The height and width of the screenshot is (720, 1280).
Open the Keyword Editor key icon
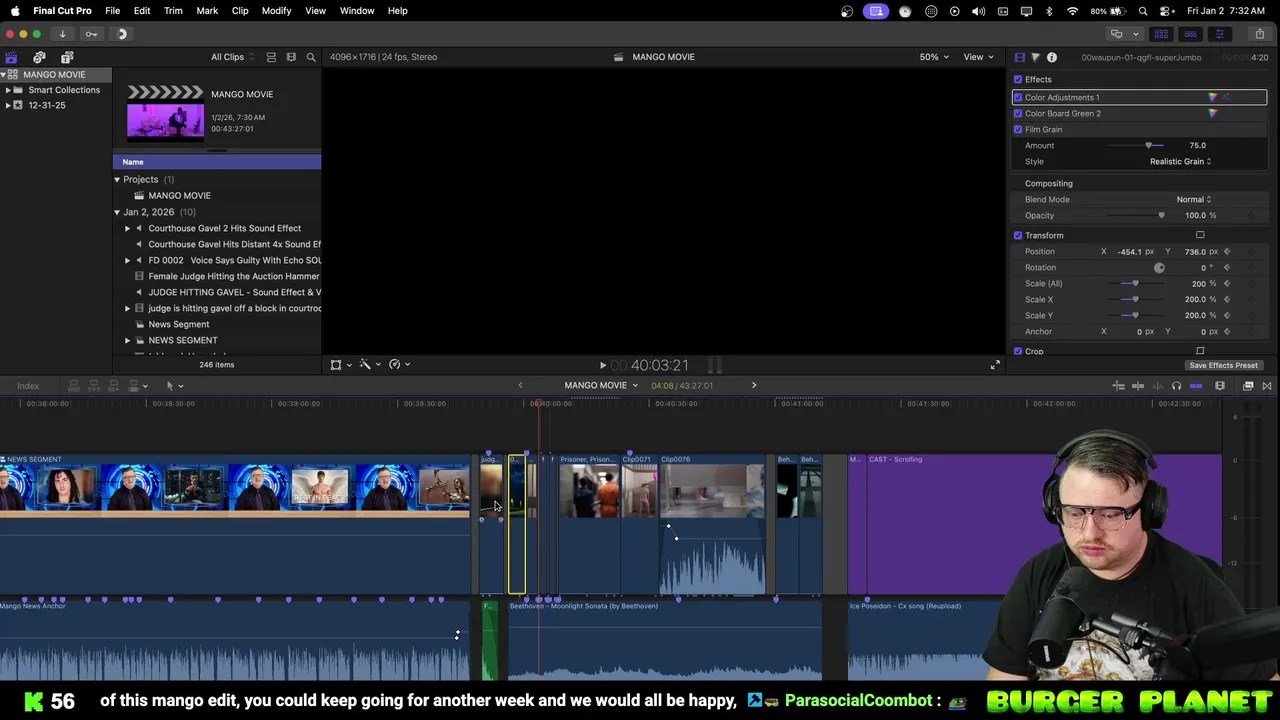click(91, 34)
